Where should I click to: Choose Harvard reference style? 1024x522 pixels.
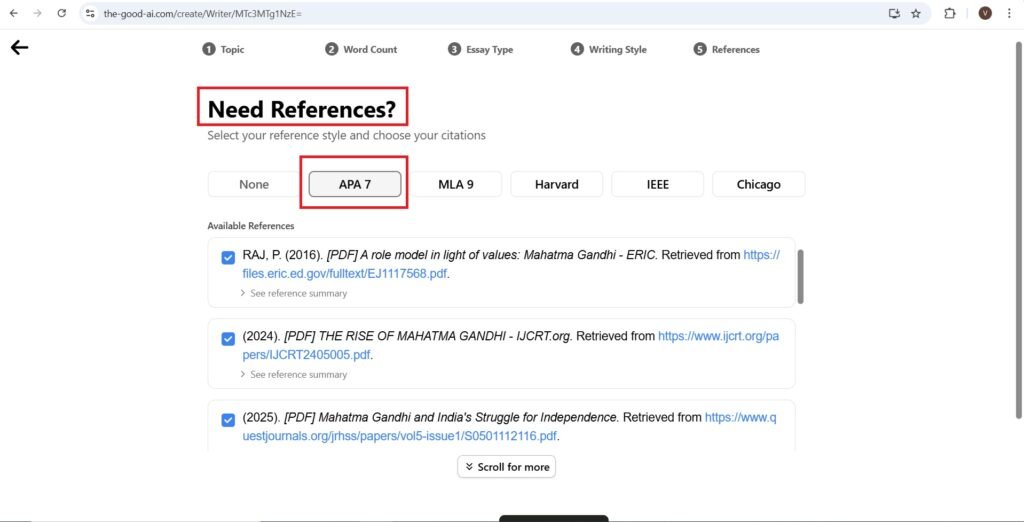556,184
